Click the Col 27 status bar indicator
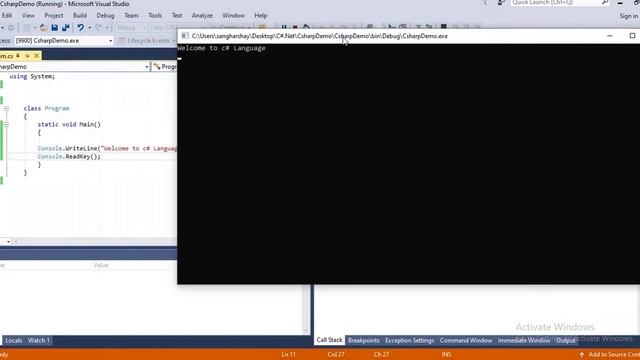 tap(336, 355)
